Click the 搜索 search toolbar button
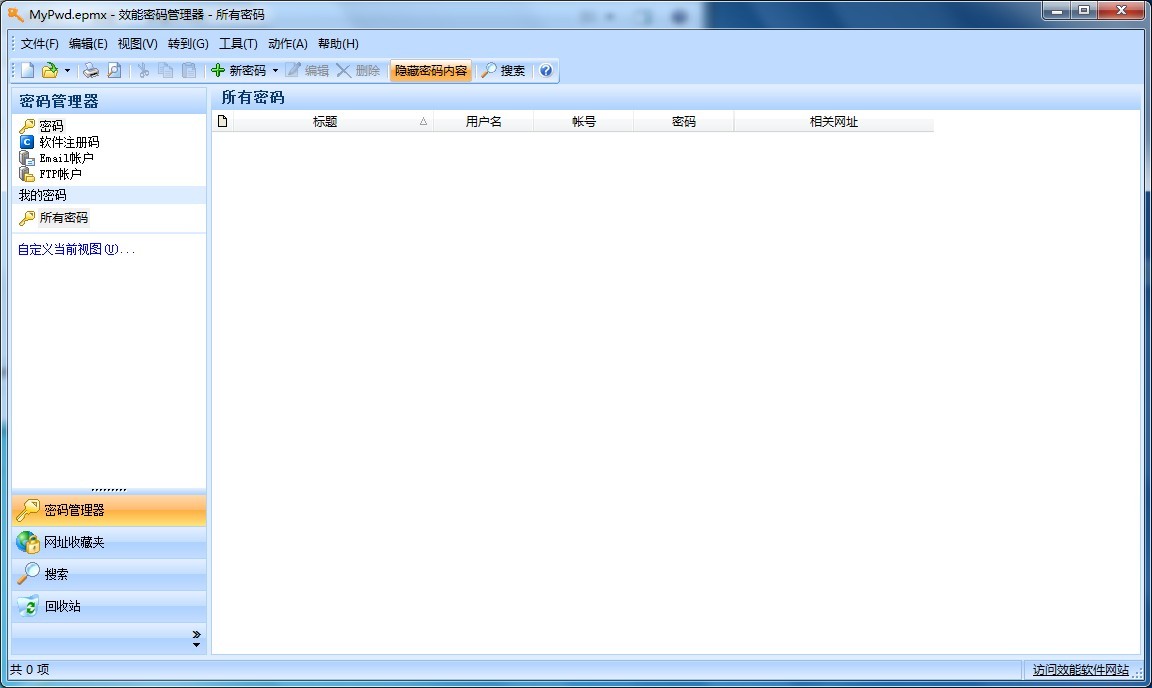Viewport: 1152px width, 688px height. [503, 71]
